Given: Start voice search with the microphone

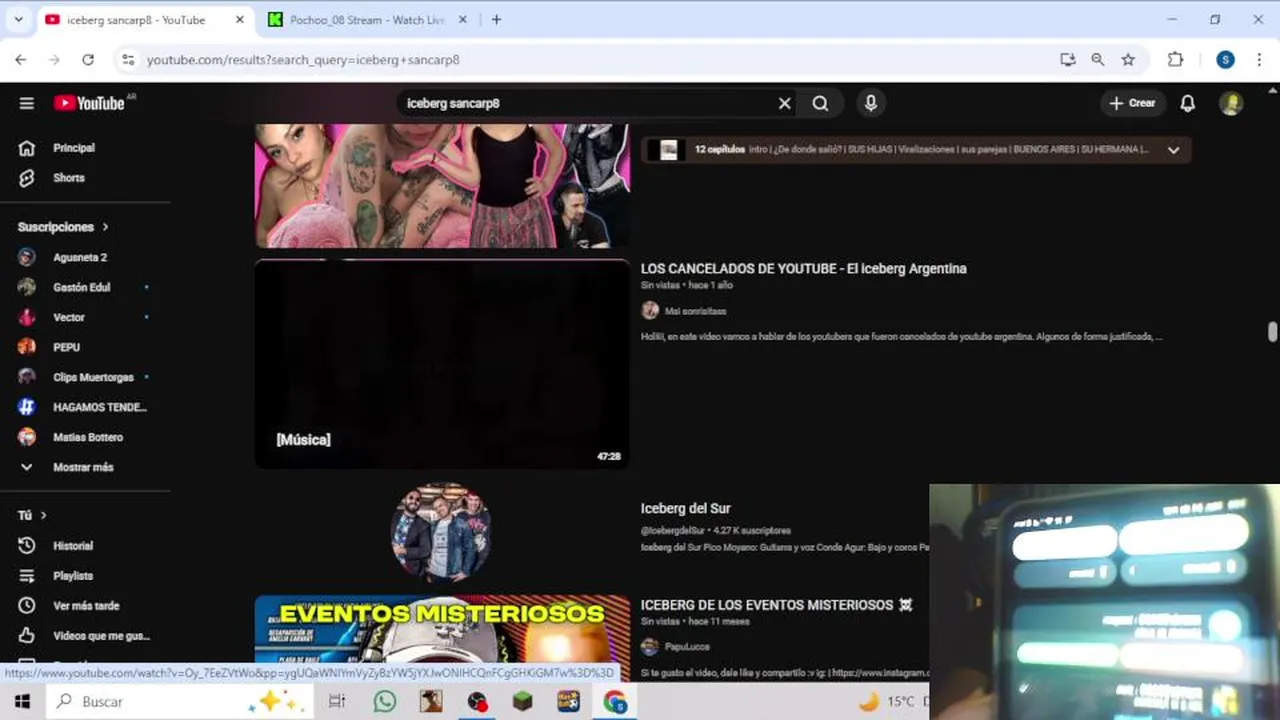Looking at the screenshot, I should (x=871, y=103).
